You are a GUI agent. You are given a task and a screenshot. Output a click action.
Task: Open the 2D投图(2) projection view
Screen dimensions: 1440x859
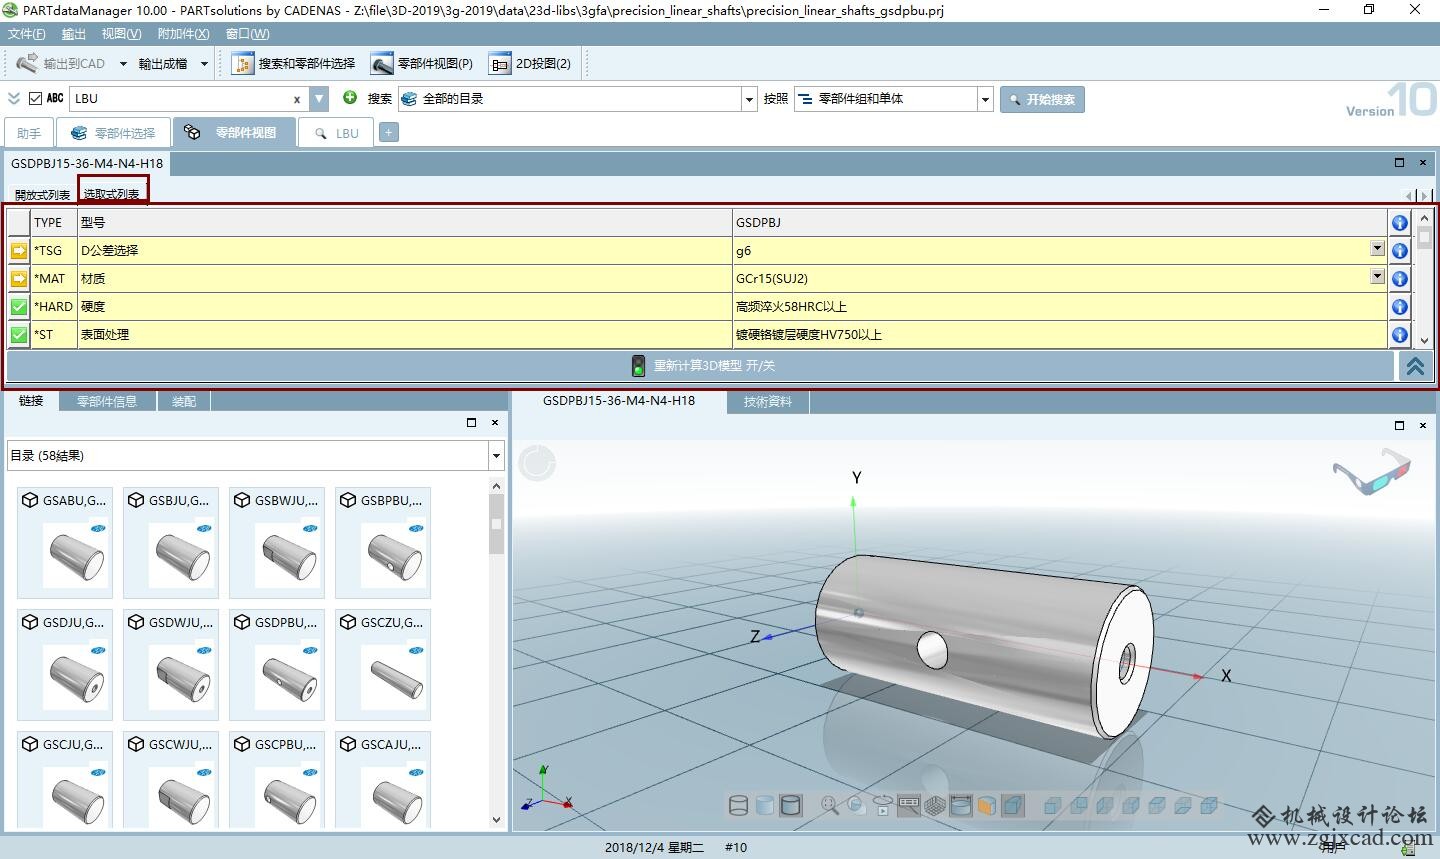pyautogui.click(x=530, y=63)
